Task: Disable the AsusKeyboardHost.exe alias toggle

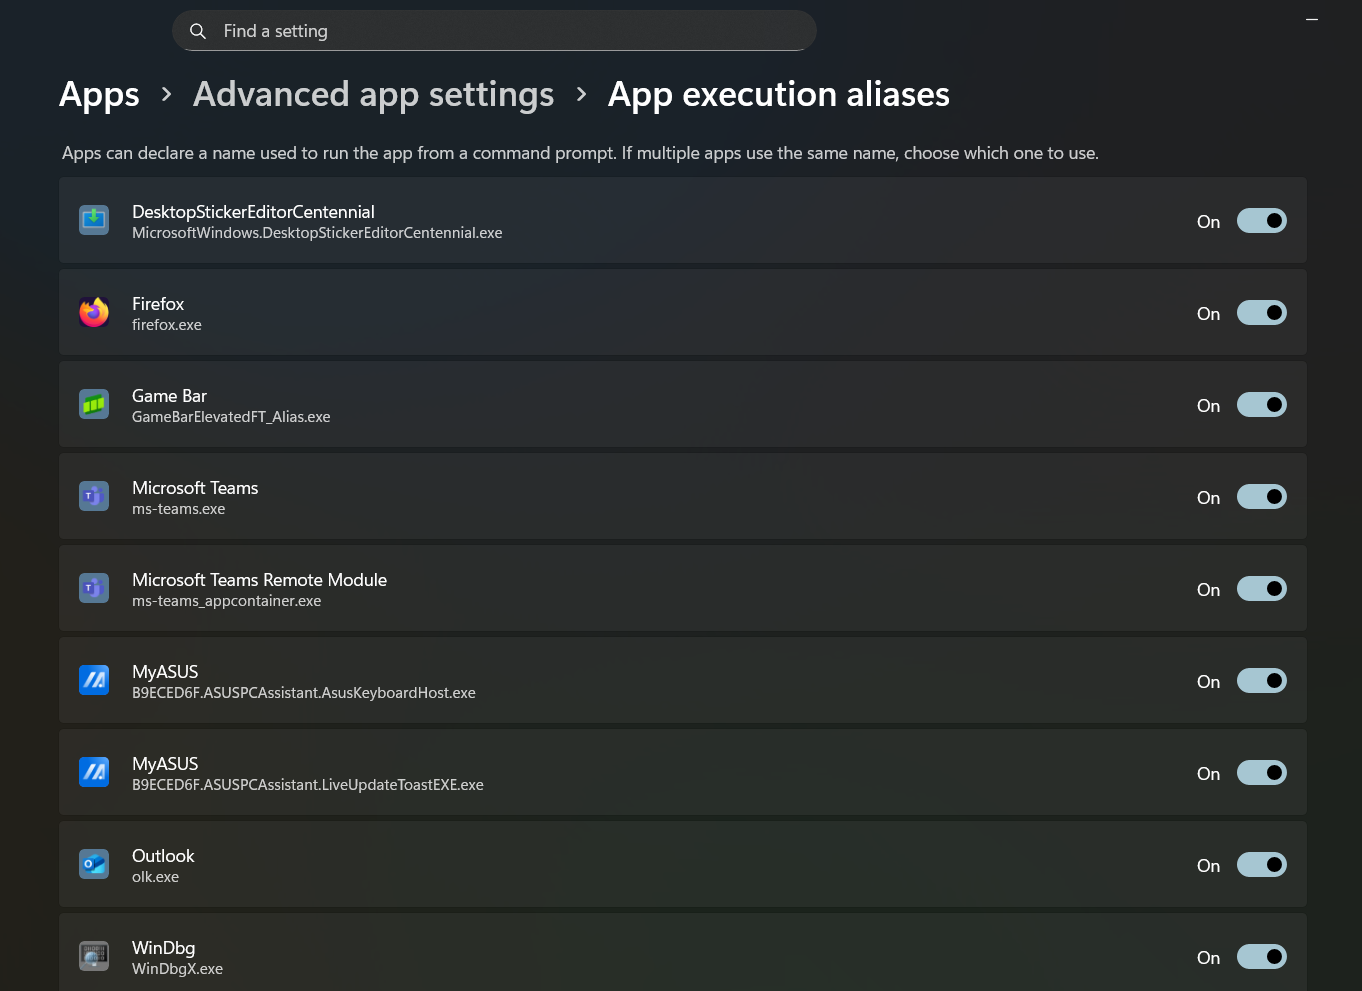Action: [x=1262, y=681]
